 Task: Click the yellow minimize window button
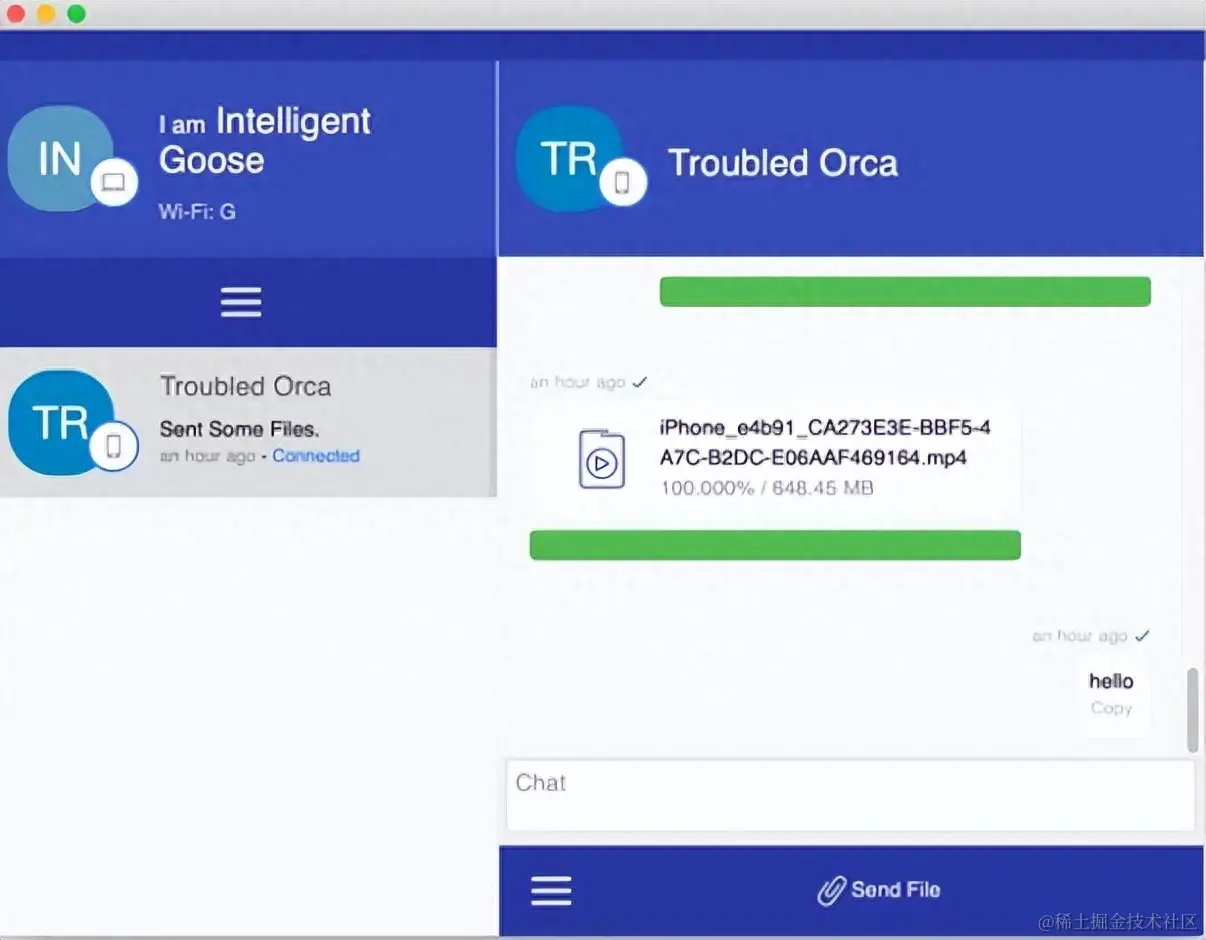pos(46,14)
